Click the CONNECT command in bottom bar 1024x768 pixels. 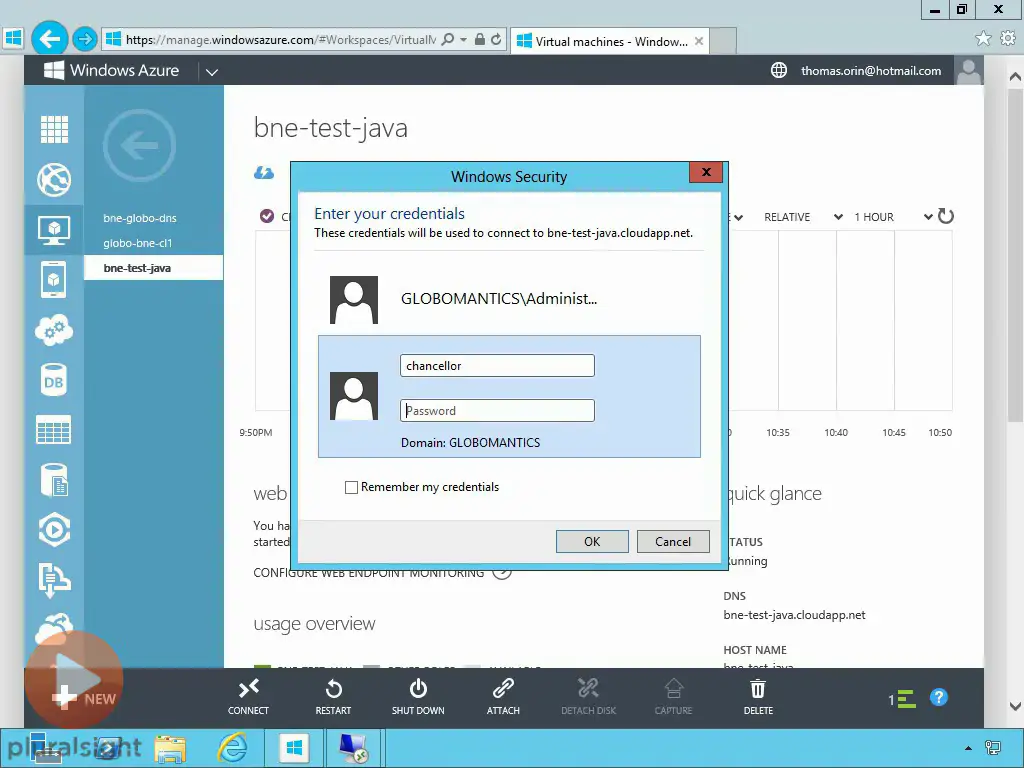(248, 697)
